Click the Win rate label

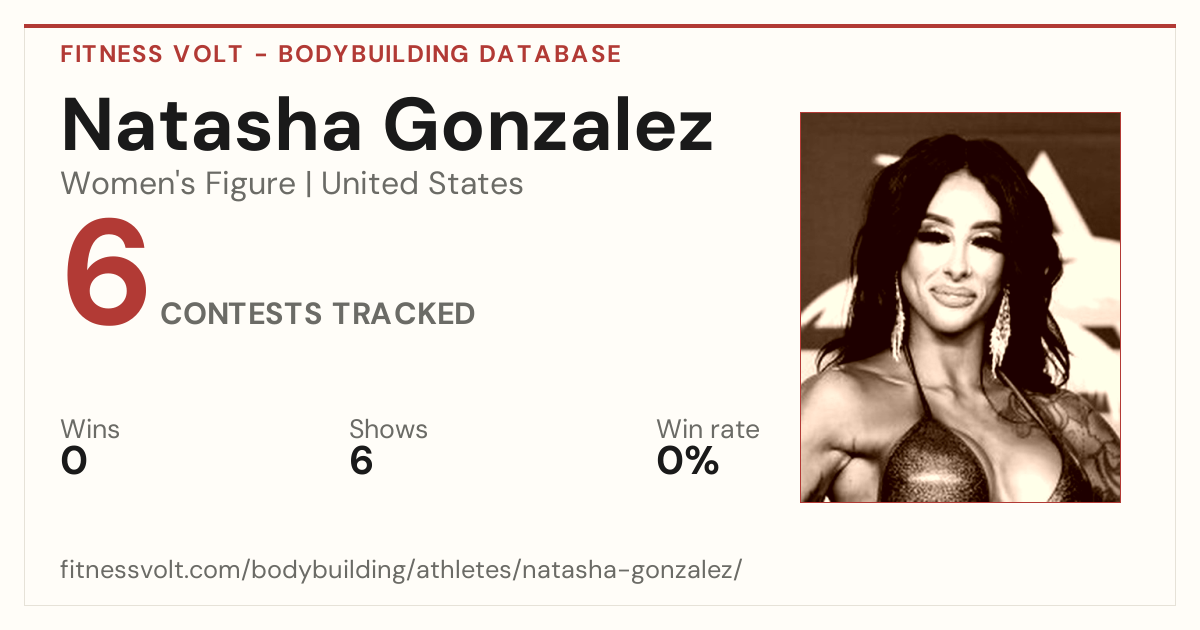click(x=707, y=430)
